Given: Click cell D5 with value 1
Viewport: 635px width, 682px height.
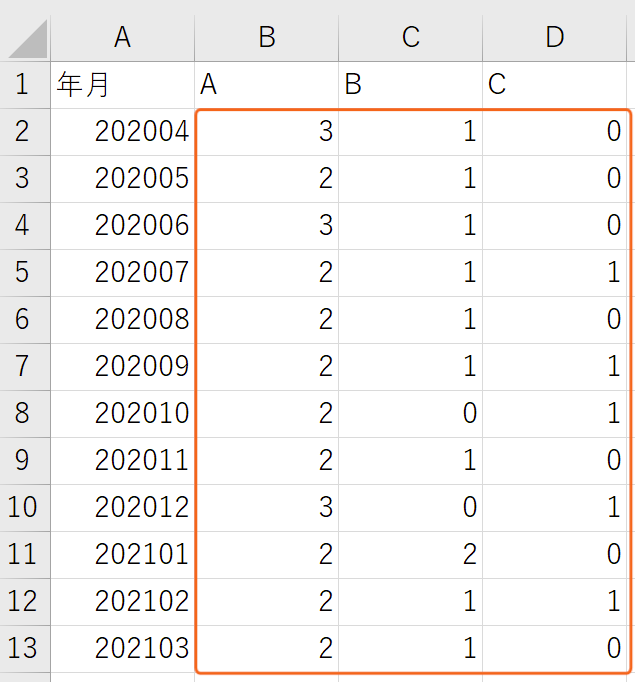Looking at the screenshot, I should 555,273.
